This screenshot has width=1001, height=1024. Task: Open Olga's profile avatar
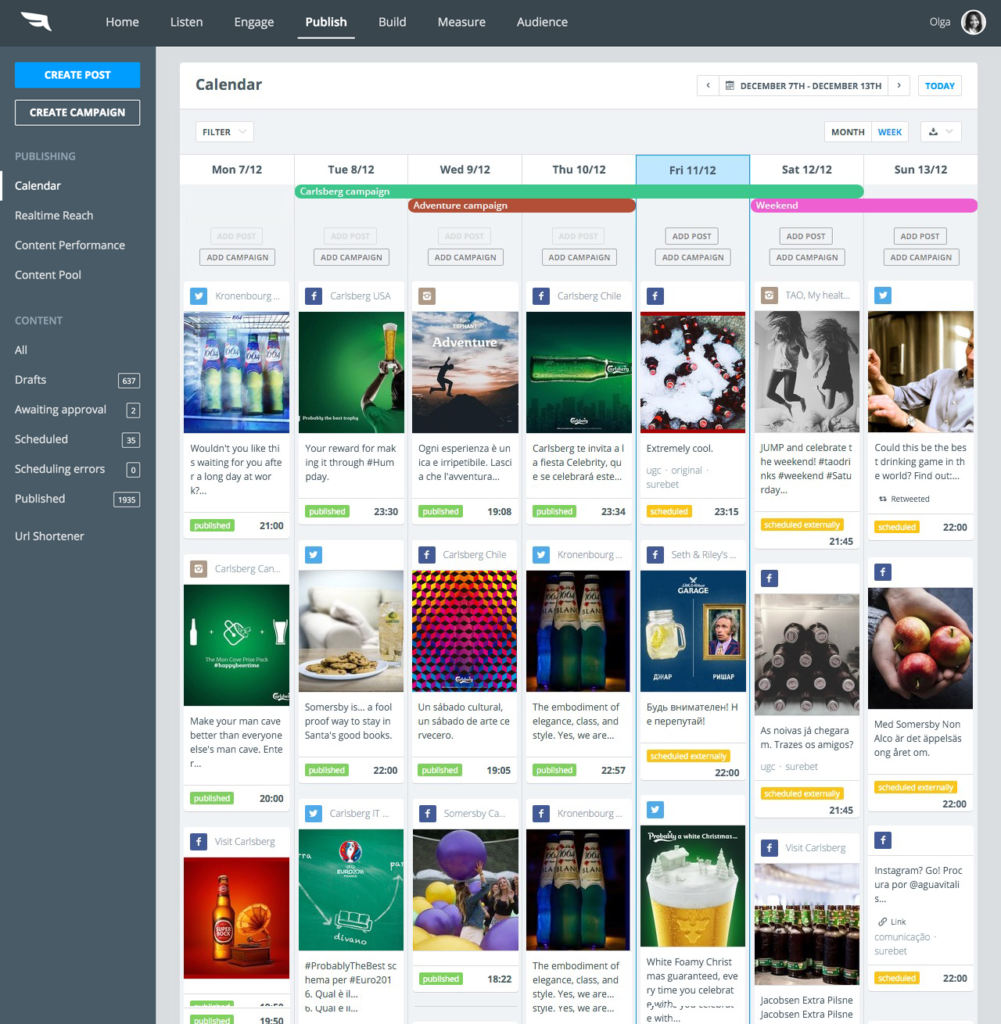pyautogui.click(x=973, y=22)
